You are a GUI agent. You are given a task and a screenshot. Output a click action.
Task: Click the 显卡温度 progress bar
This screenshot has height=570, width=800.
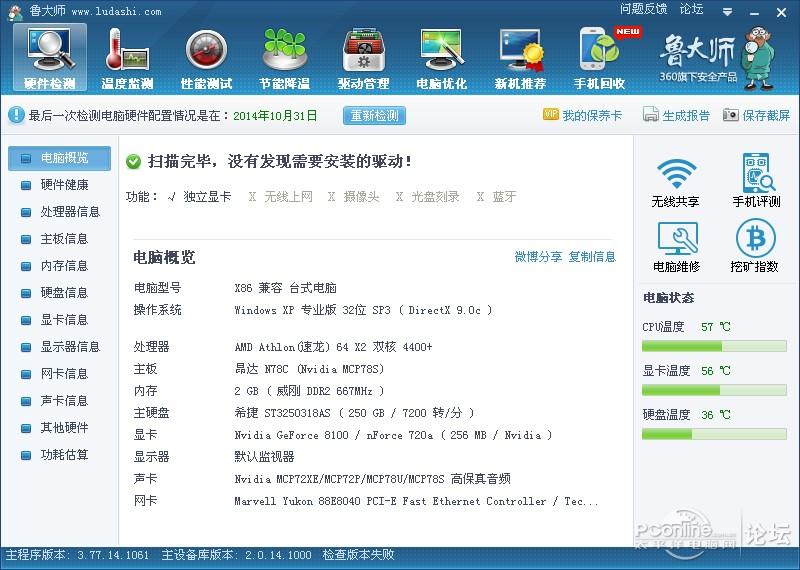pyautogui.click(x=714, y=391)
